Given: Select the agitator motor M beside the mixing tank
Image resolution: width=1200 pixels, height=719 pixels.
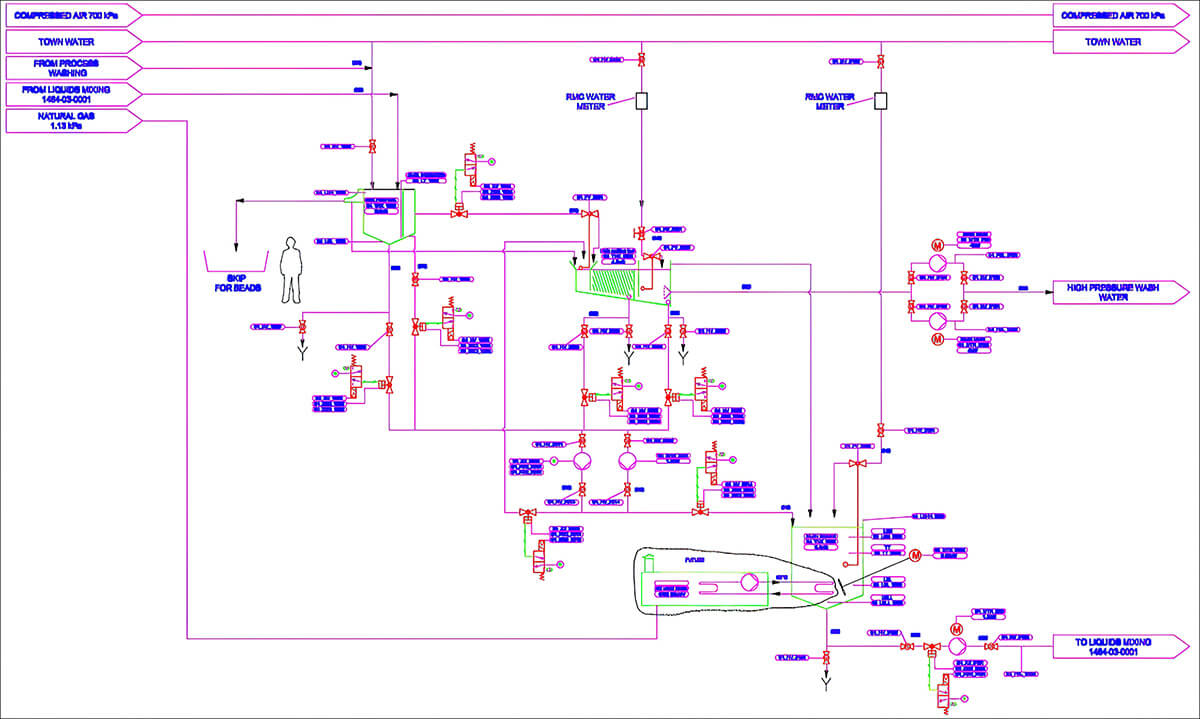Looking at the screenshot, I should pos(914,555).
